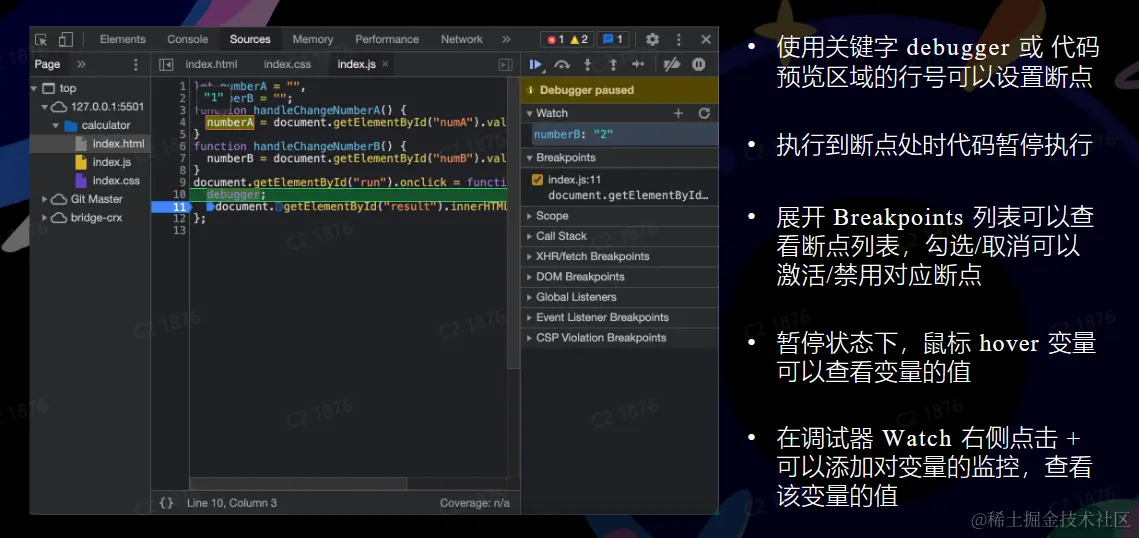Click the Step icon
The width and height of the screenshot is (1139, 538).
tap(638, 65)
